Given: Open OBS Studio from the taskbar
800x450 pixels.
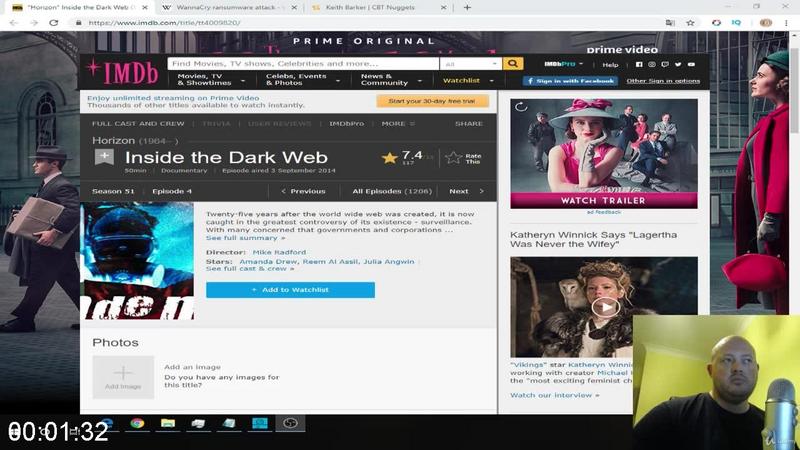Looking at the screenshot, I should [290, 423].
